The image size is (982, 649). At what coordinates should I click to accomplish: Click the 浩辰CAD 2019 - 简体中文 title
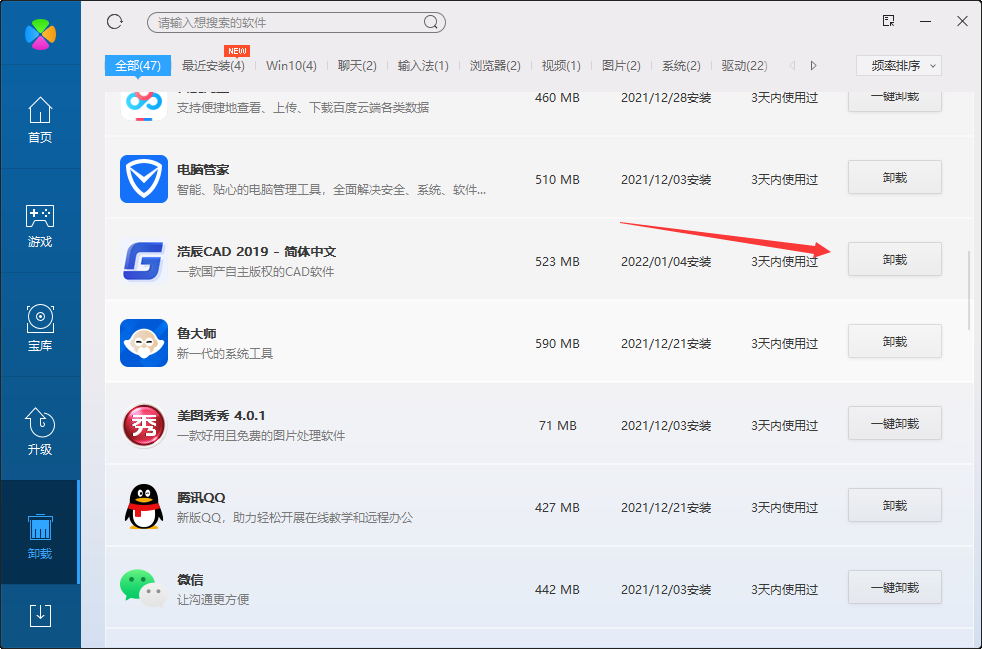(x=257, y=251)
